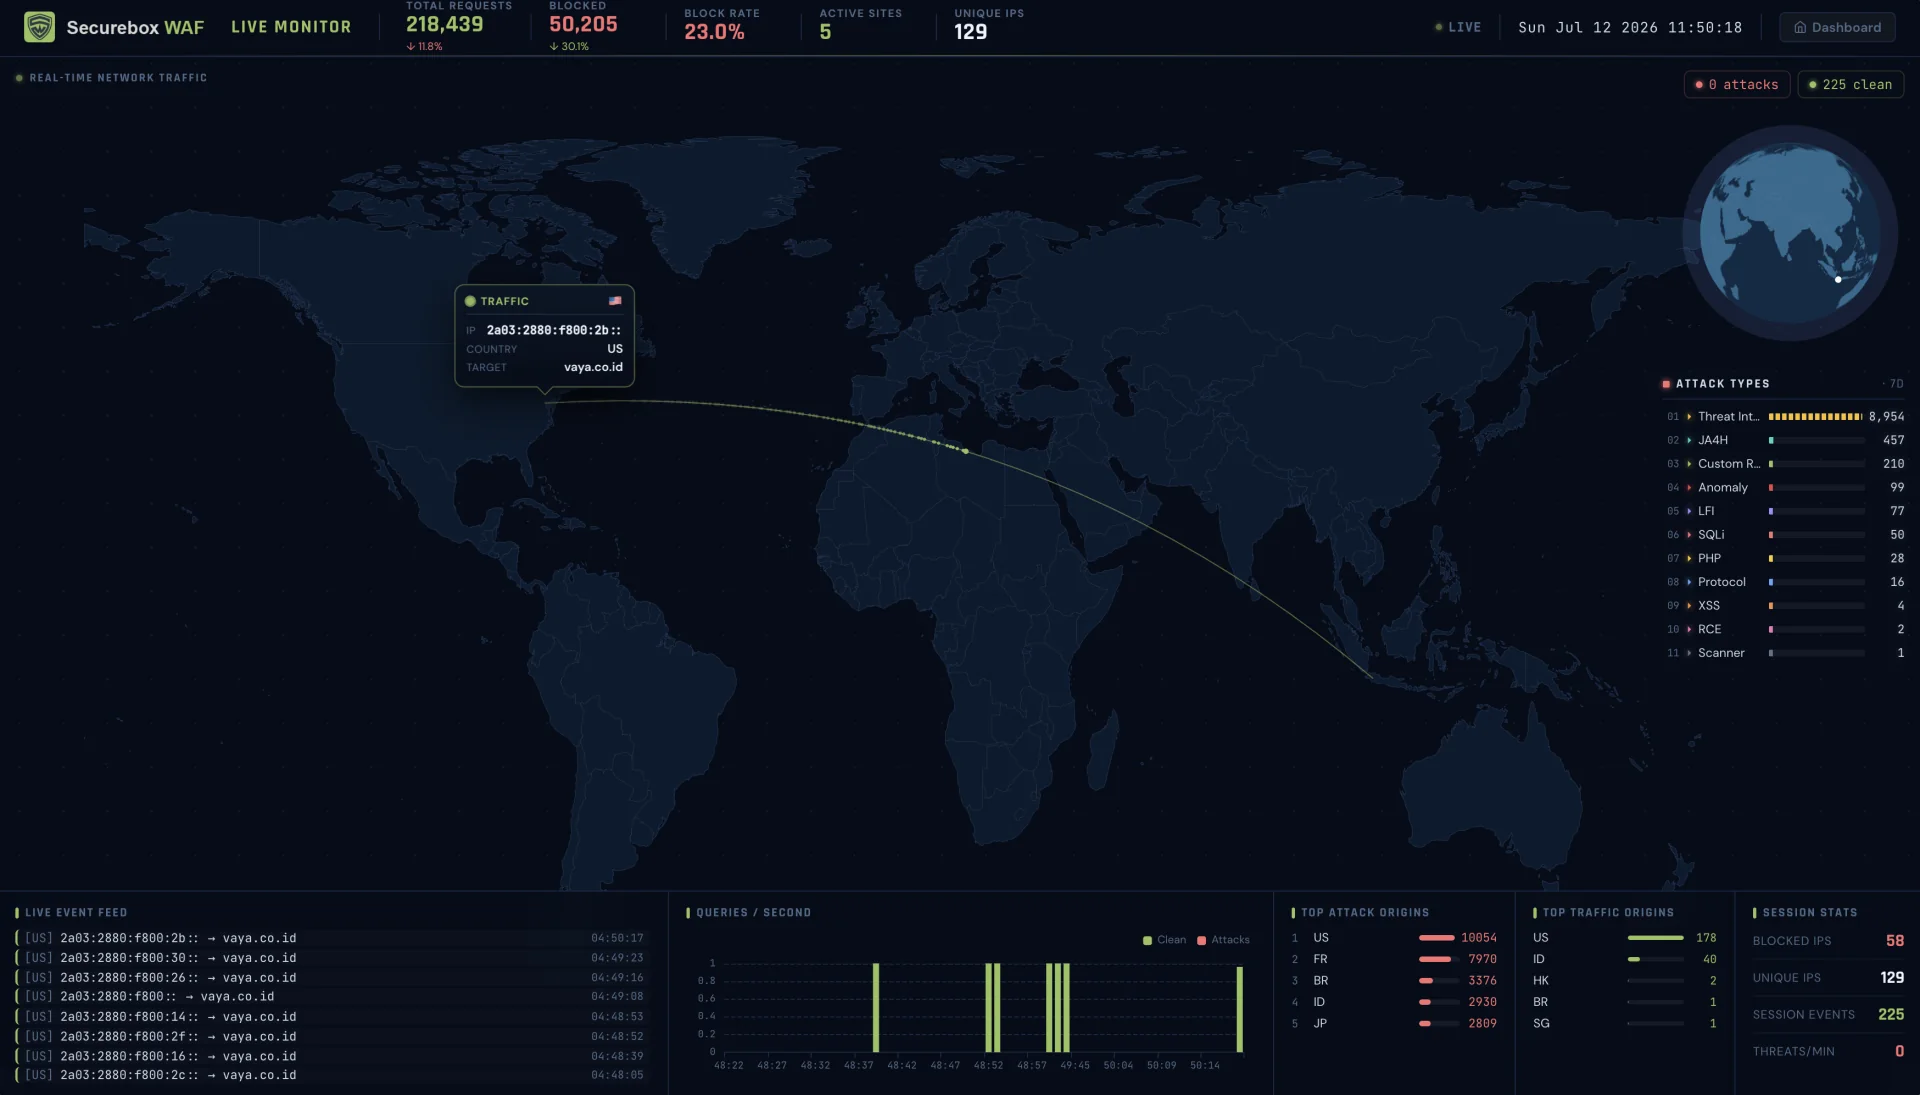Toggle the Attacks legend in Queries chart
Image resolution: width=1920 pixels, height=1095 pixels.
pos(1223,940)
